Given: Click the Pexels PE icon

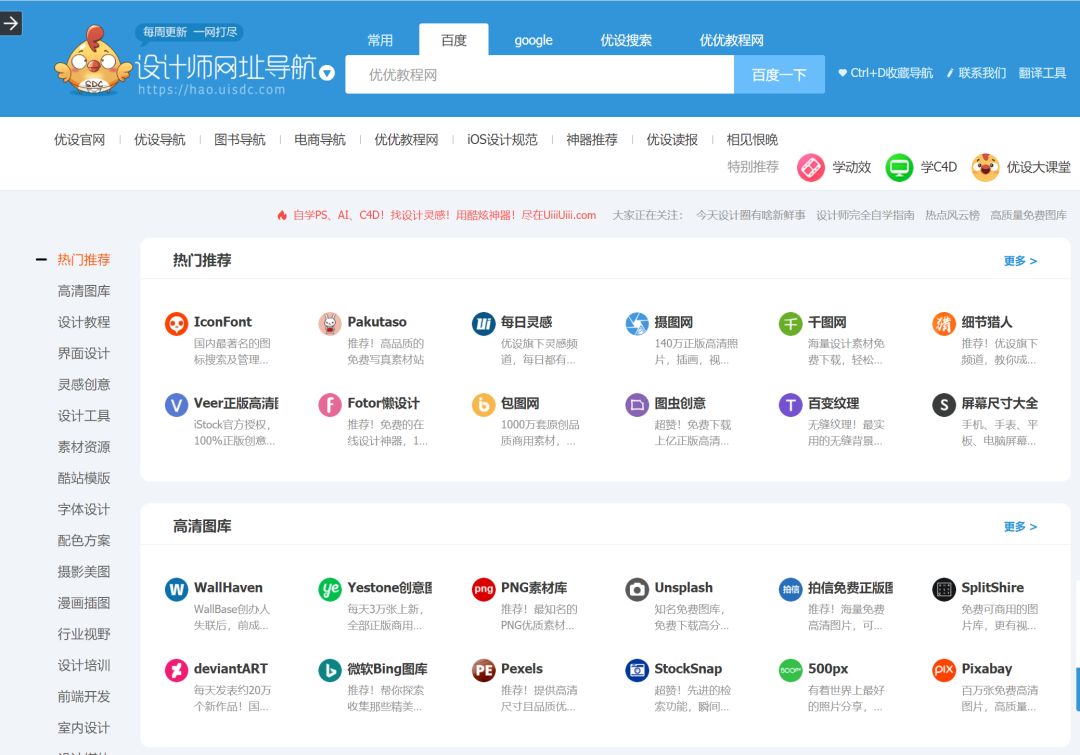Looking at the screenshot, I should [x=483, y=670].
